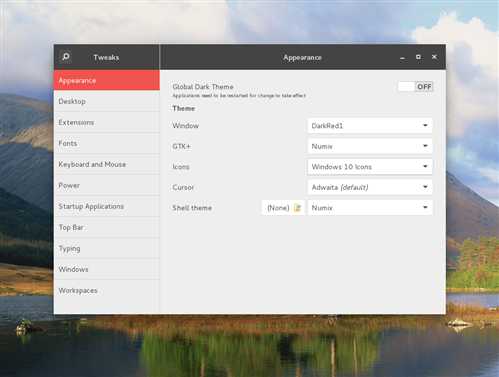
Task: Maximize the Tweaks window
Action: 418,57
